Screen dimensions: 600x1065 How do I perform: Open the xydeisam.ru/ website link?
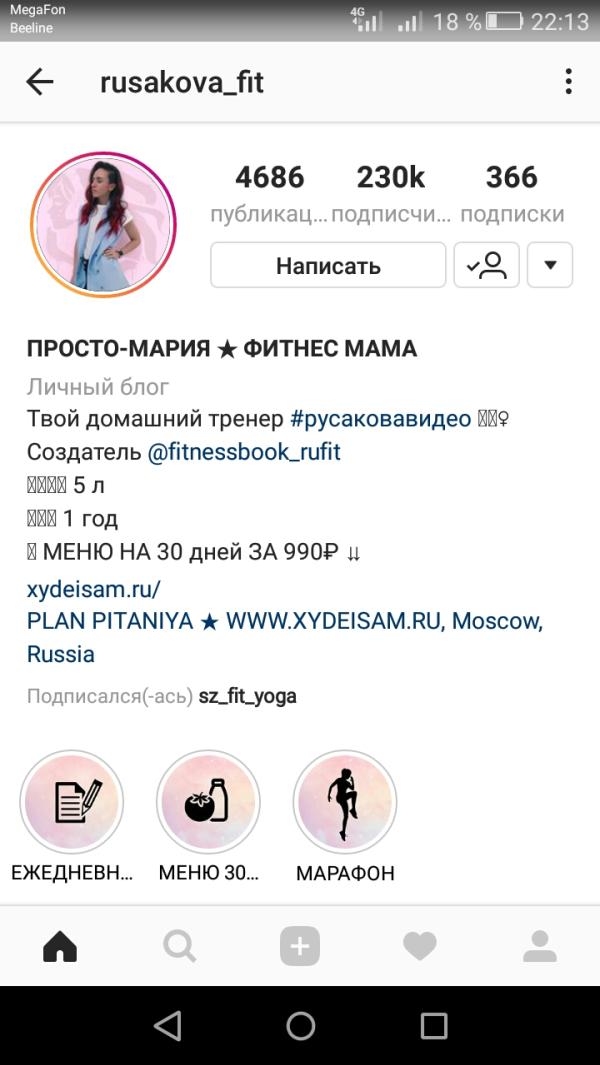click(x=94, y=588)
